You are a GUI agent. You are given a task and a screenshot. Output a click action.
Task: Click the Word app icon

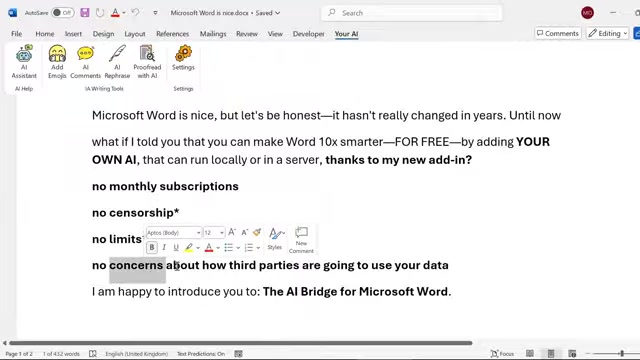click(13, 13)
